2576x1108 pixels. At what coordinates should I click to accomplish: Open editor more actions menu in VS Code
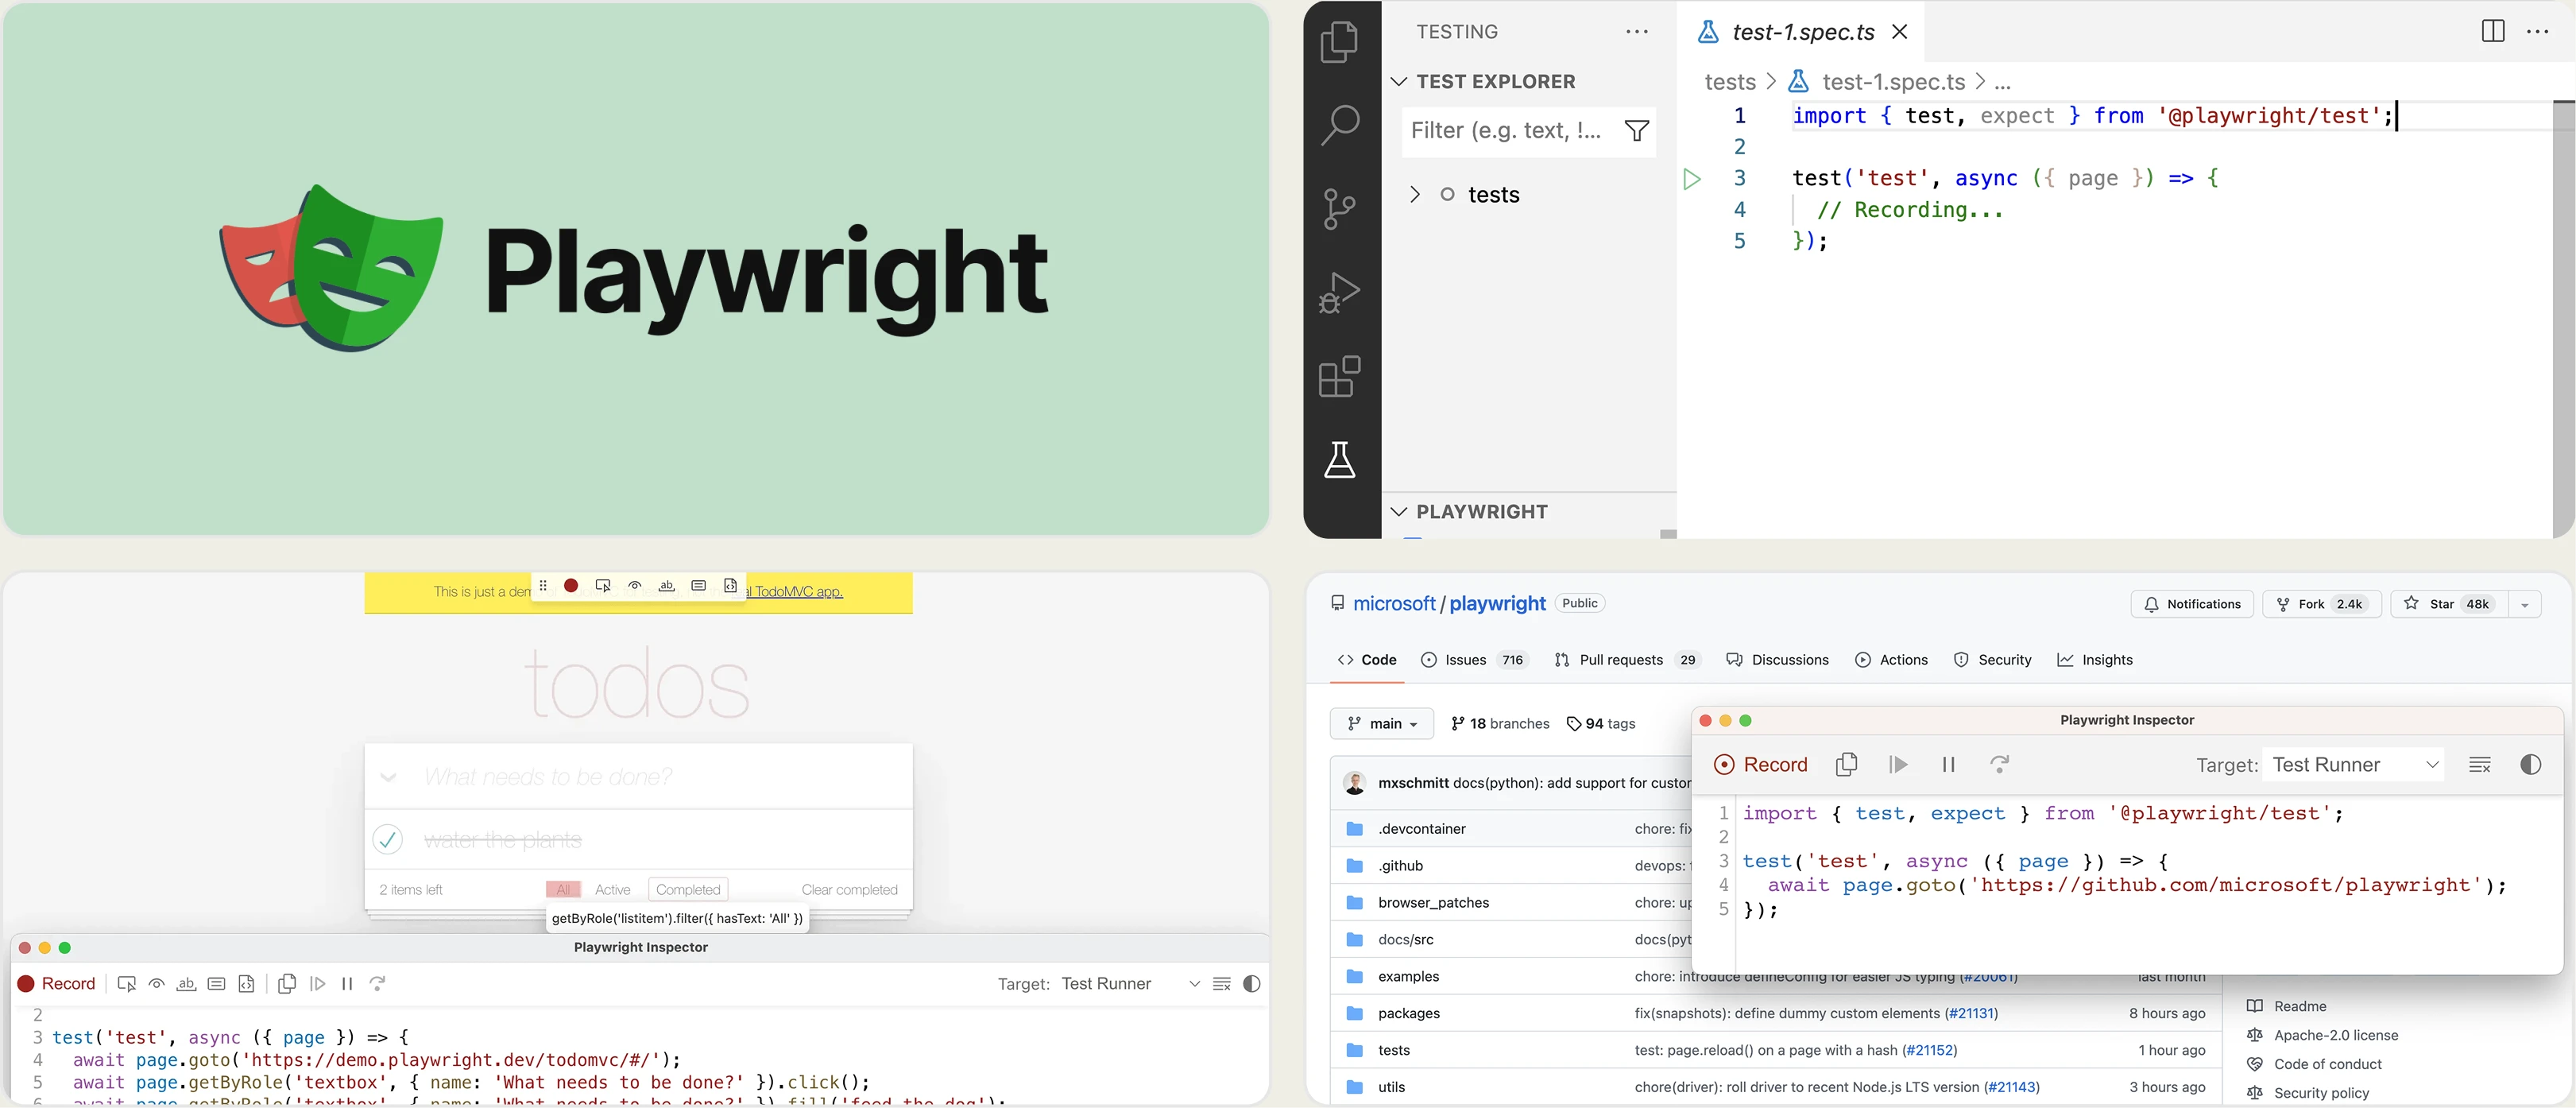pos(2538,31)
